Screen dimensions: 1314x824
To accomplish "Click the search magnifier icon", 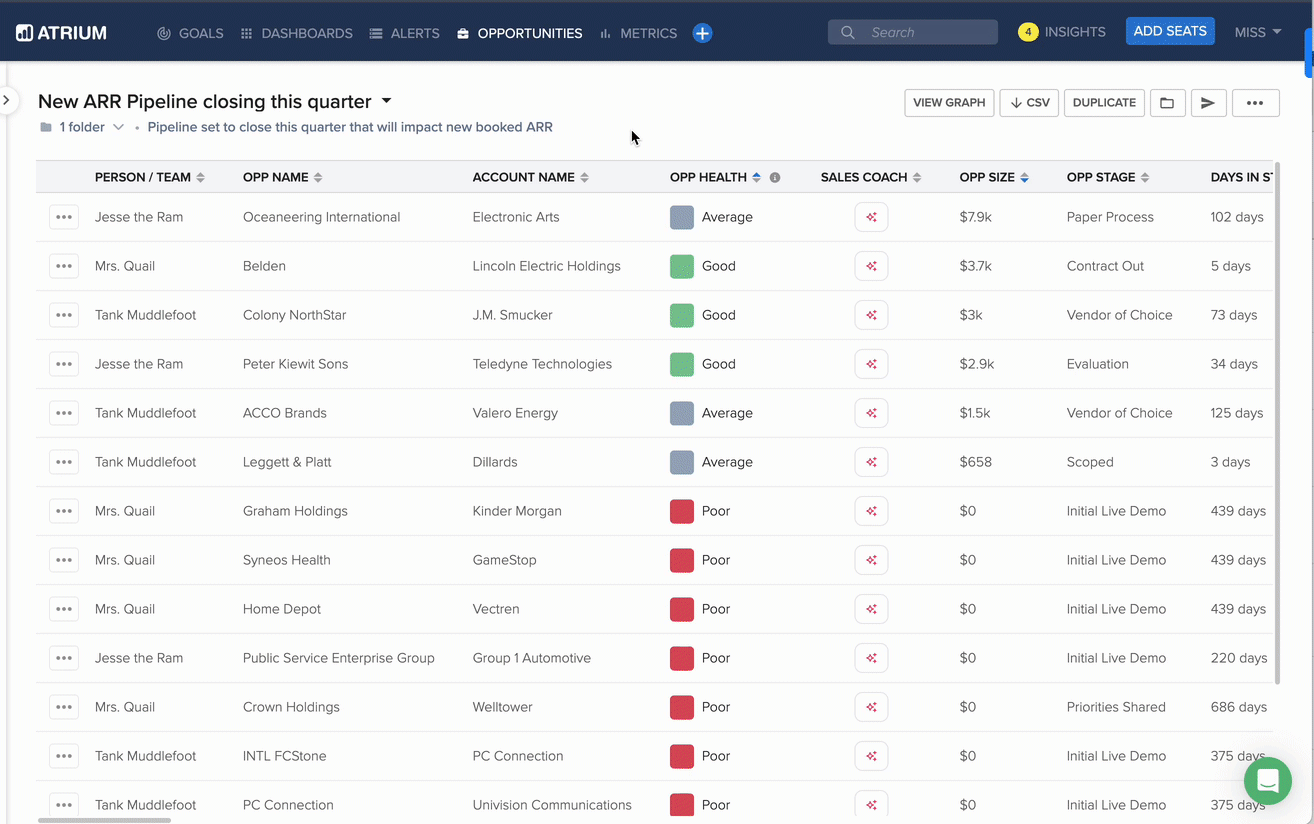I will 847,32.
